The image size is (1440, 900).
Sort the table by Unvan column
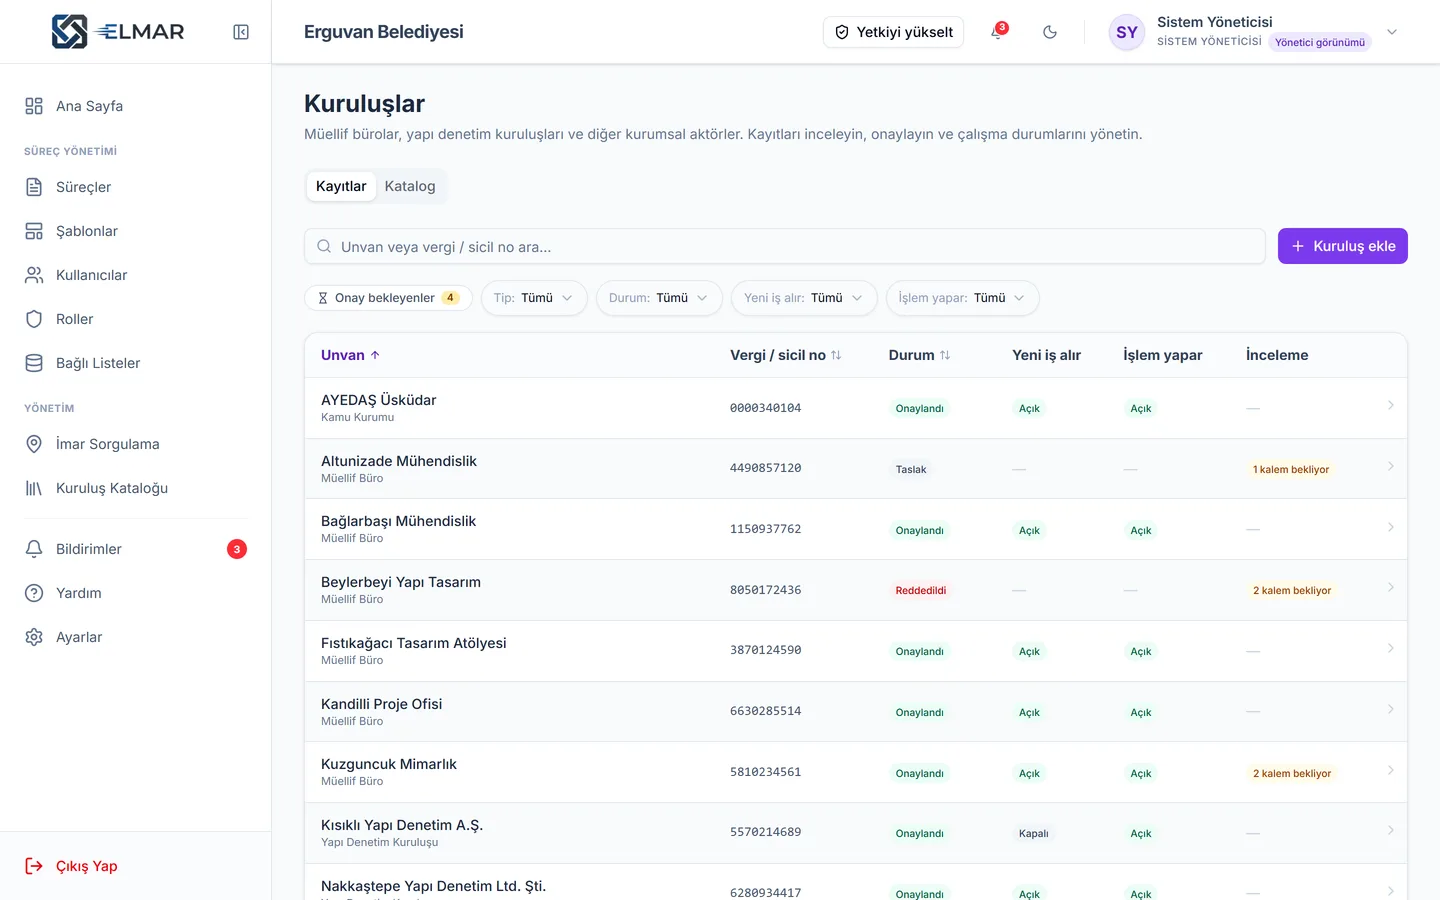click(350, 355)
